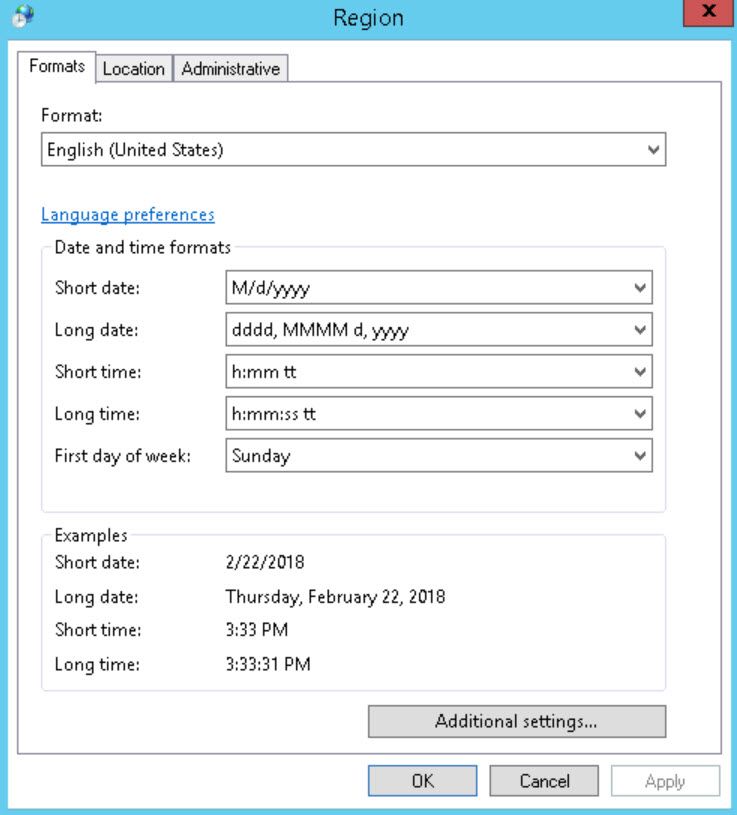
Task: Click the First day of week: label
Action: point(123,456)
